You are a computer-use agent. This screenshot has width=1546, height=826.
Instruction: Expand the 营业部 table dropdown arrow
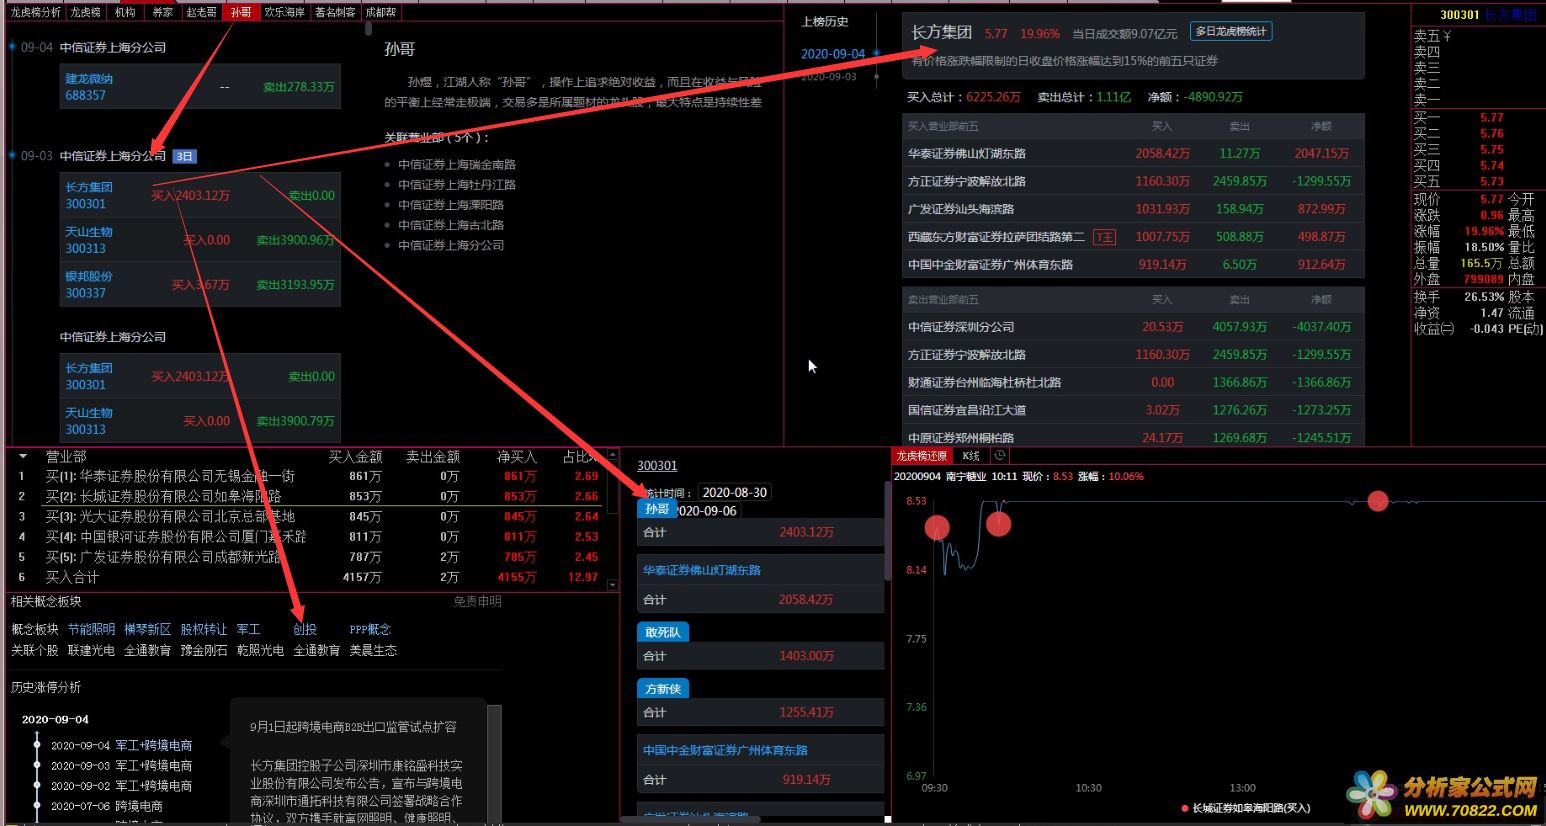[22, 456]
